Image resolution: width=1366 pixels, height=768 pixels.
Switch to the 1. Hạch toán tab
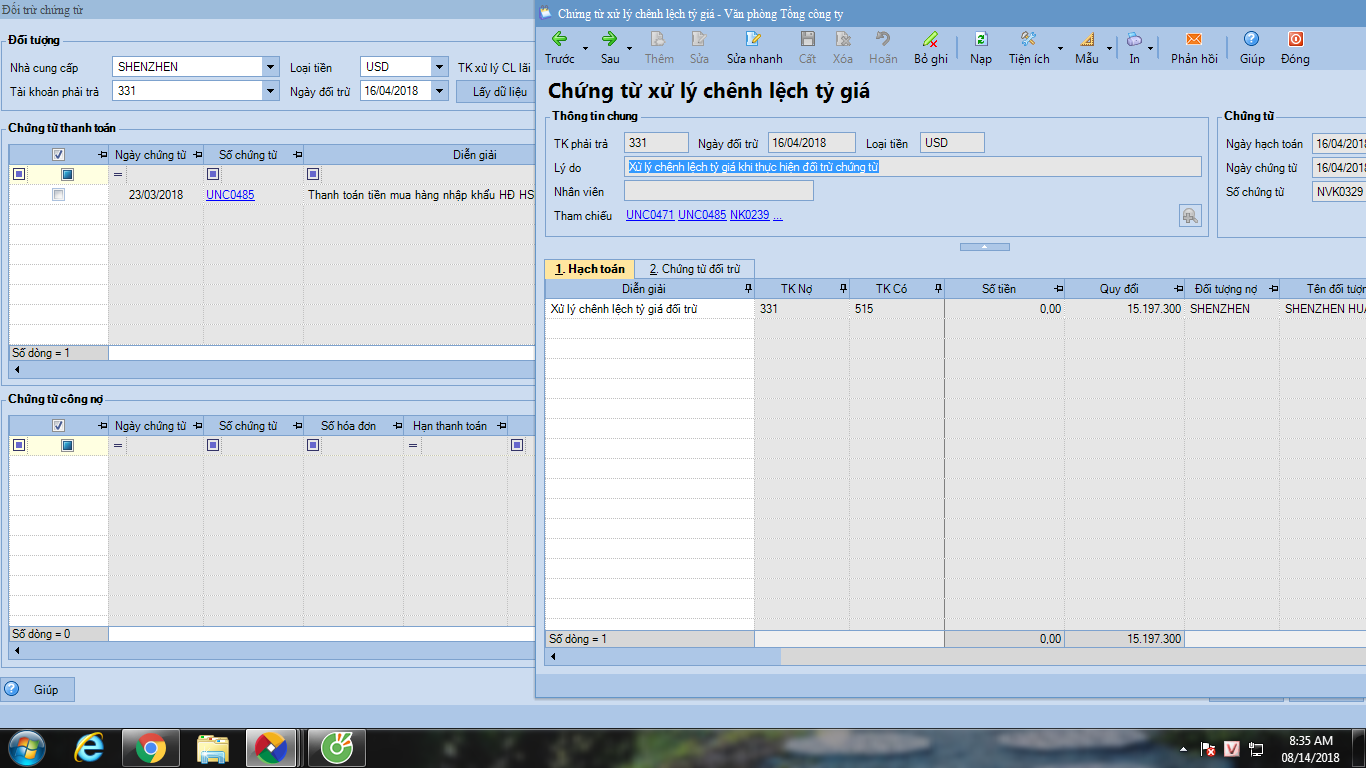(x=590, y=269)
